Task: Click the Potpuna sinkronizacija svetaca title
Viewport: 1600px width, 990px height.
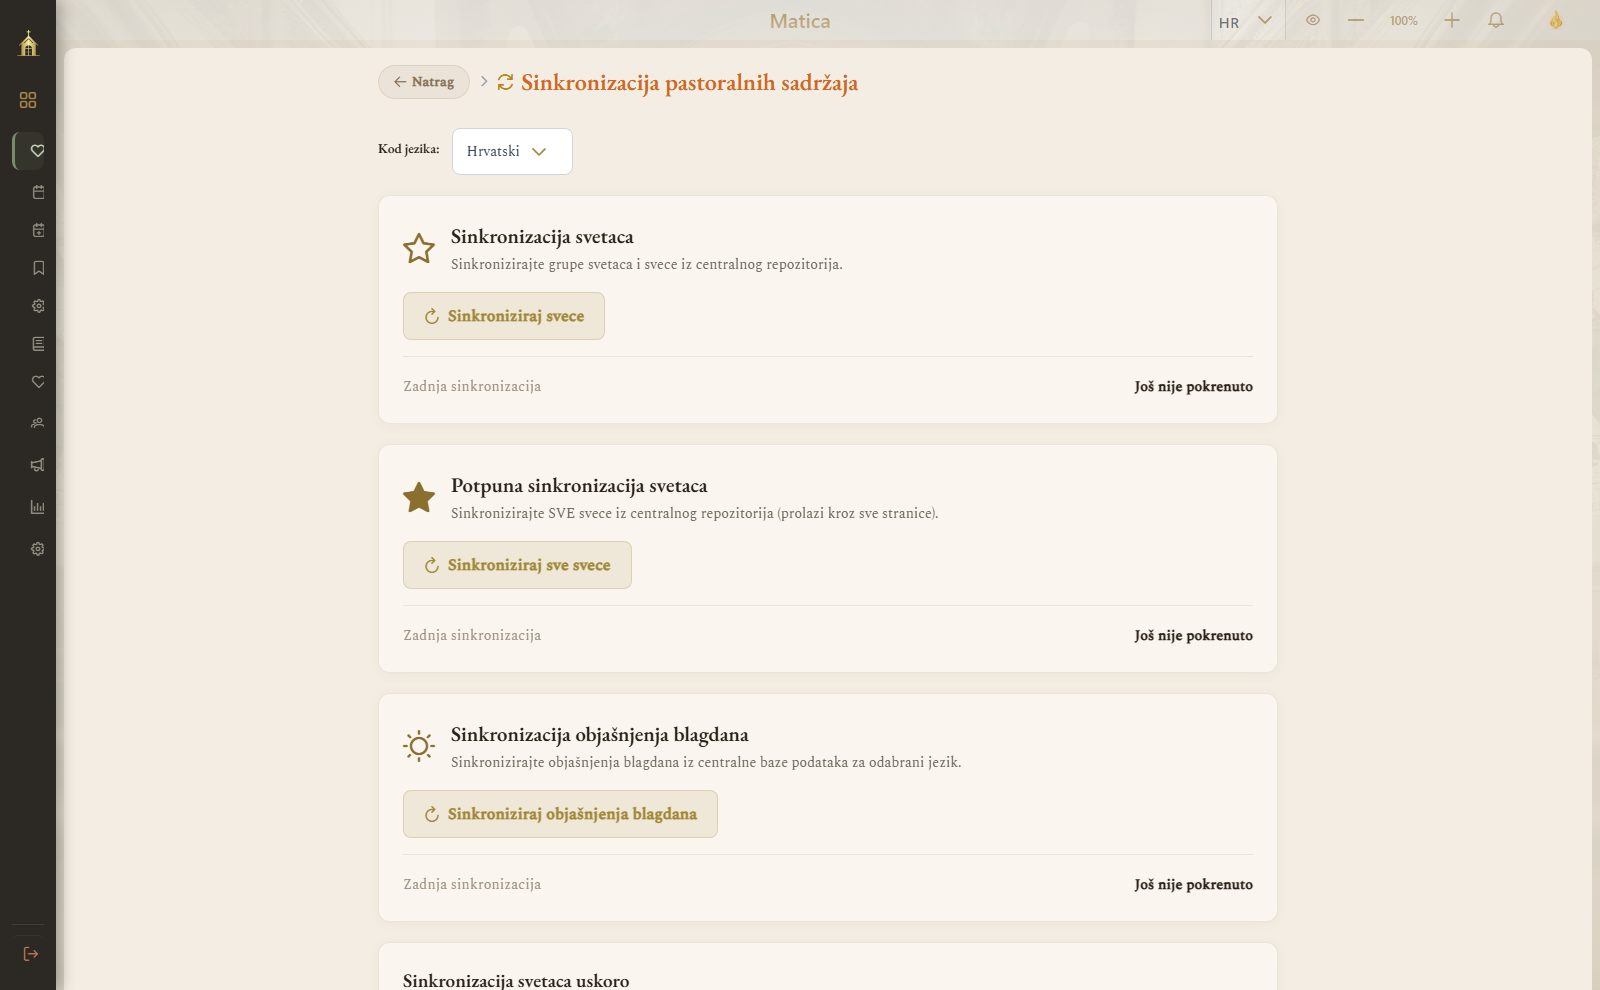Action: [579, 486]
